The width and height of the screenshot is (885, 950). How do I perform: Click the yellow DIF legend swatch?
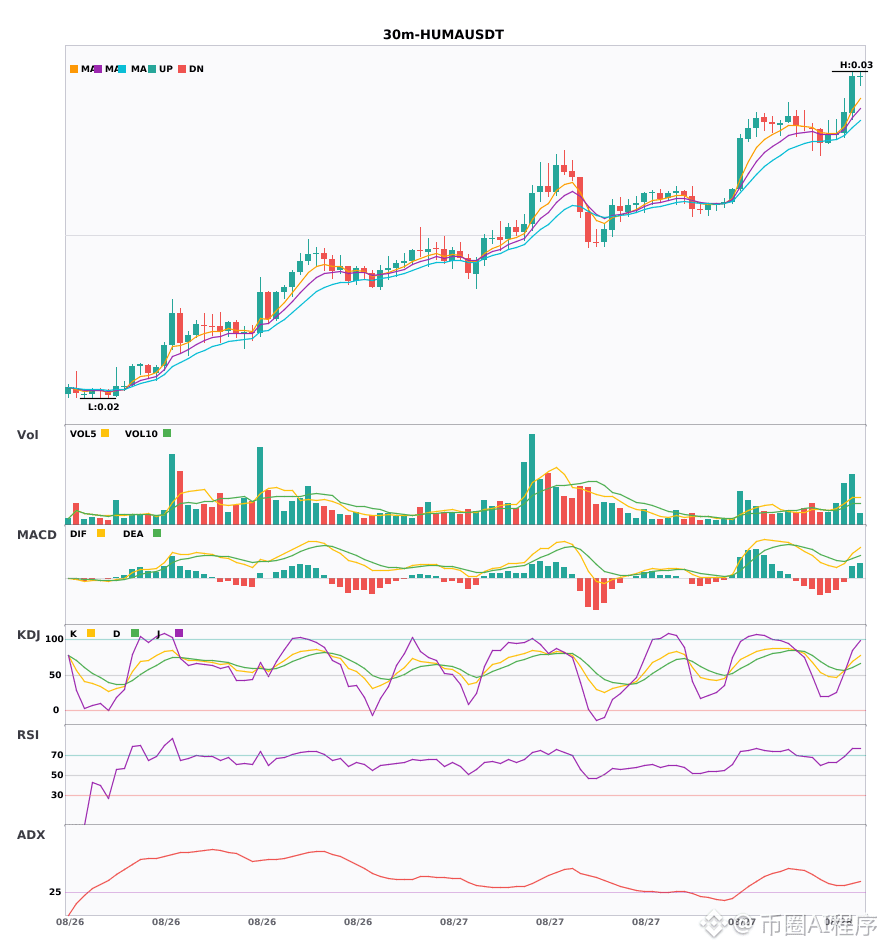point(101,533)
